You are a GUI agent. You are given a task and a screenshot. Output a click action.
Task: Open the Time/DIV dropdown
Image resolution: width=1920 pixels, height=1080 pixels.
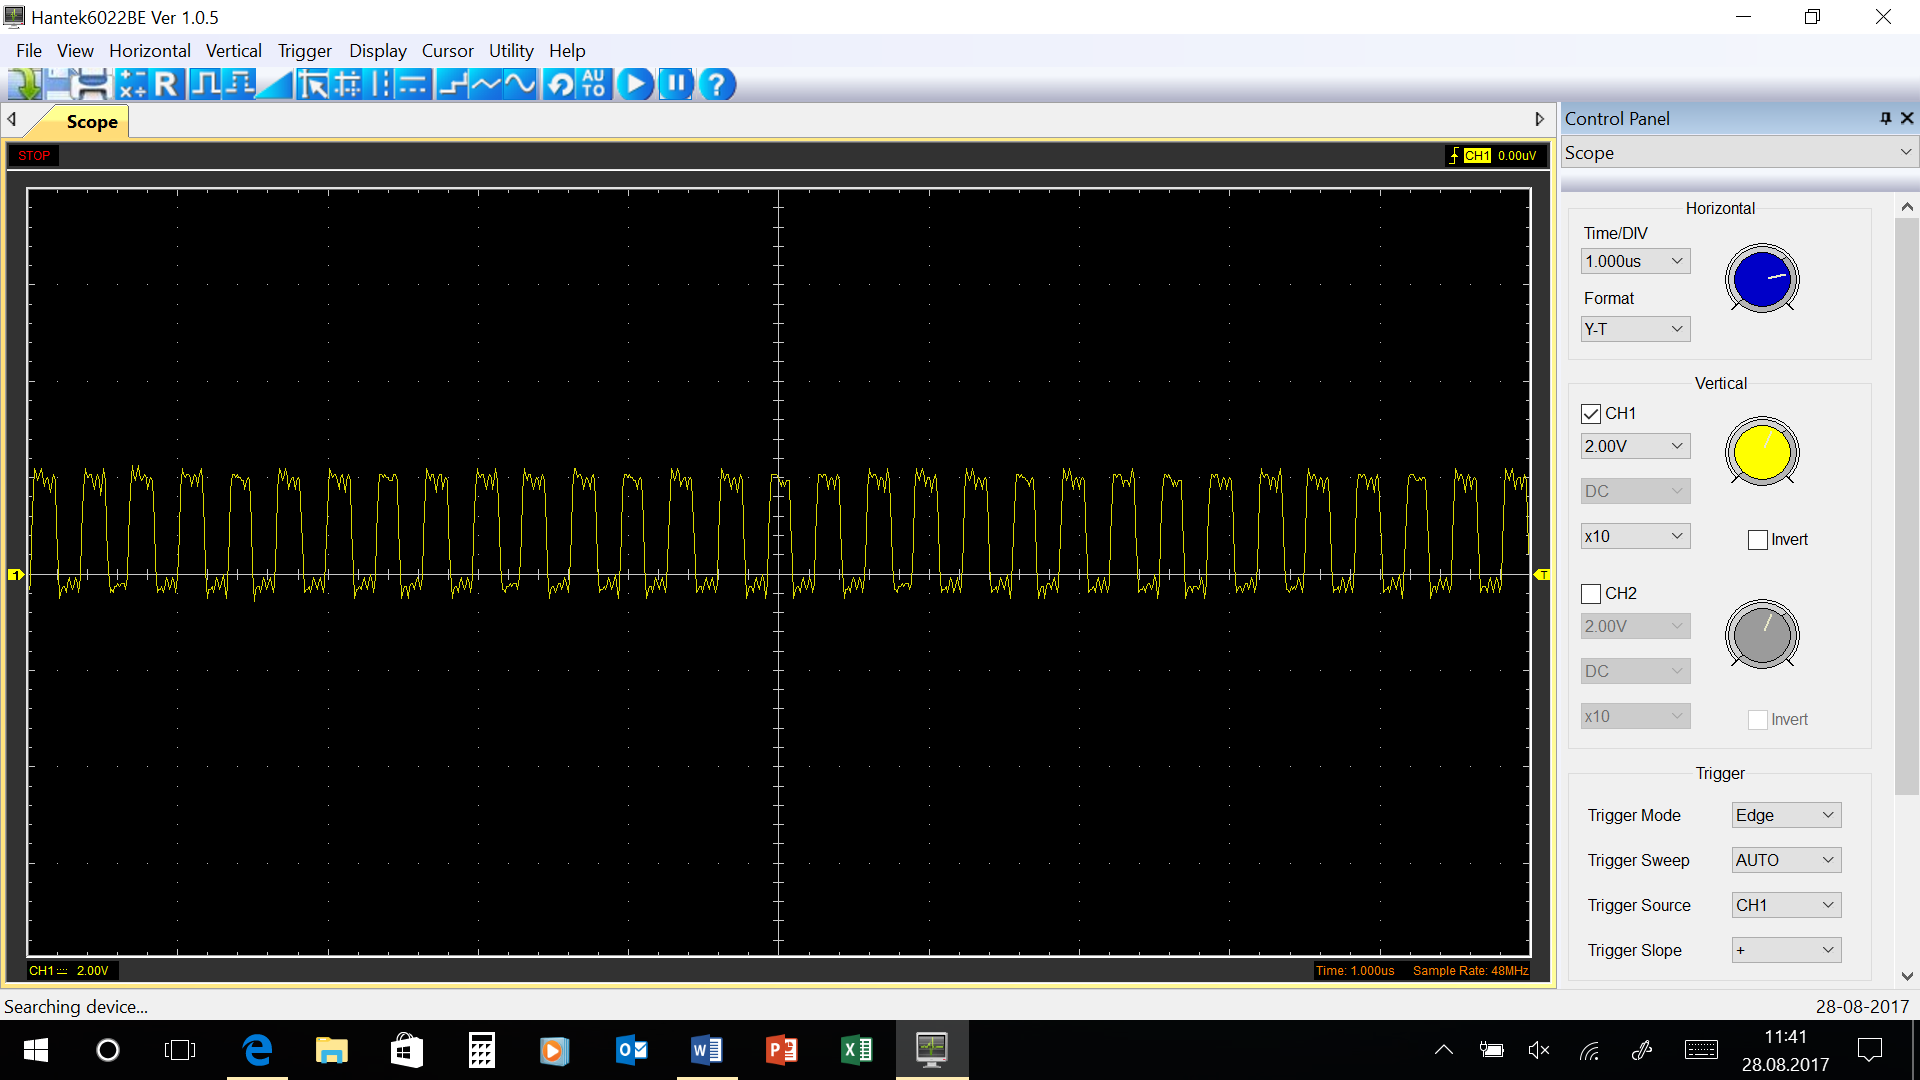pos(1635,261)
